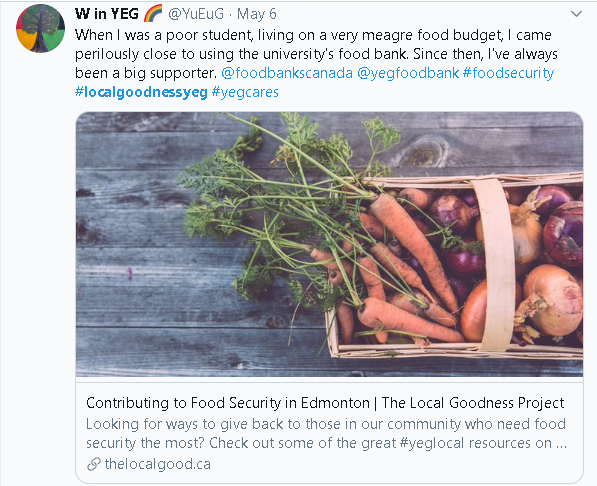Open the W in YEG profile name
This screenshot has width=597, height=486.
click(x=107, y=14)
